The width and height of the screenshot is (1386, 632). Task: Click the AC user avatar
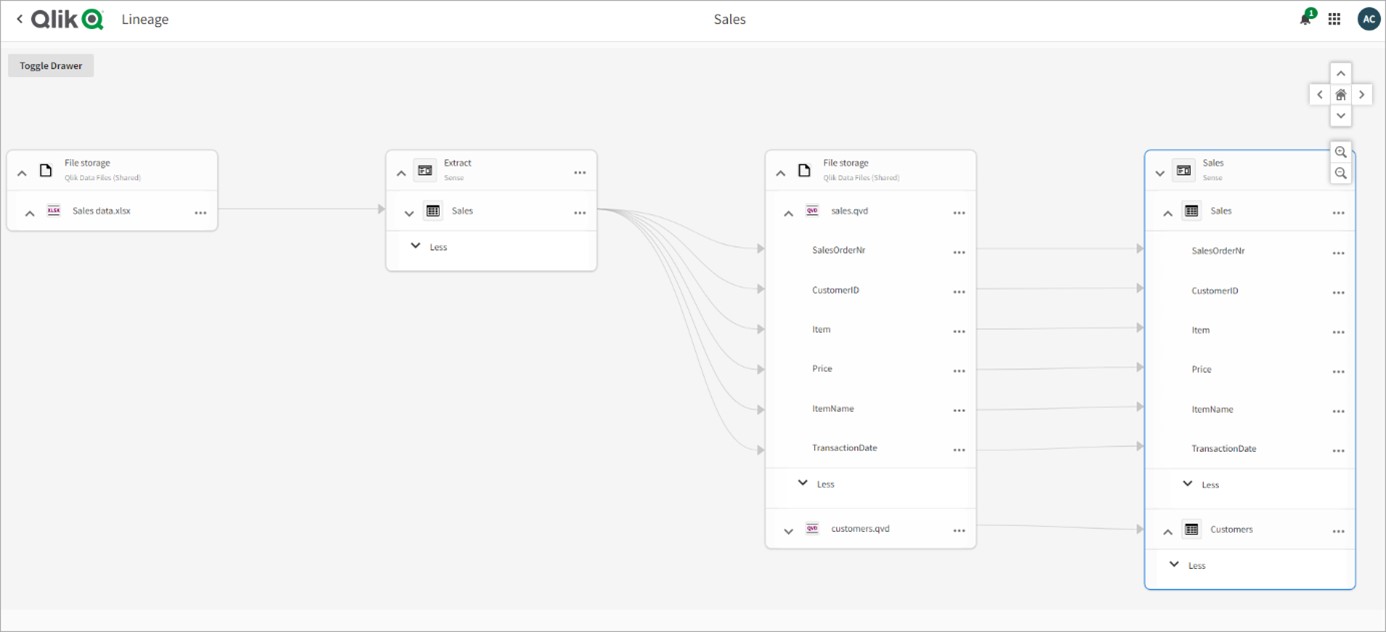1368,19
